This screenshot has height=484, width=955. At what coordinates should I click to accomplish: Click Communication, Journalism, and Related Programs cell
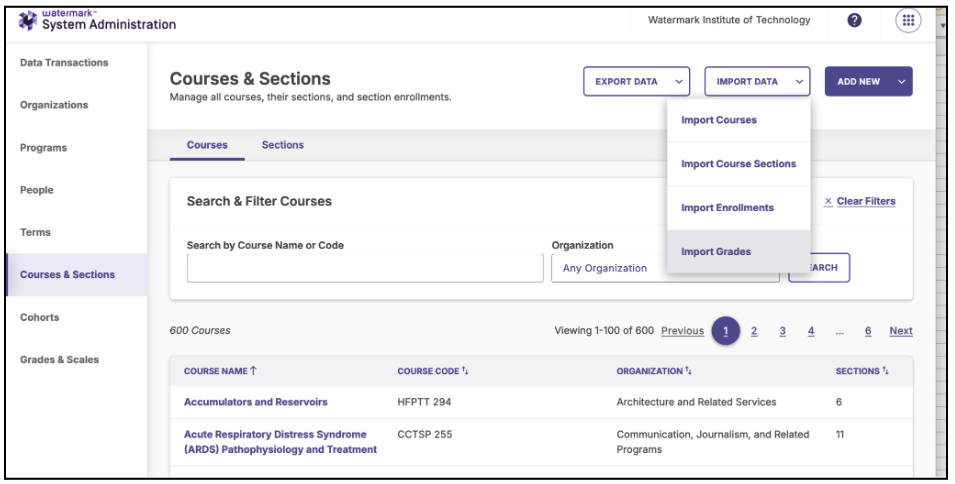[x=713, y=442]
